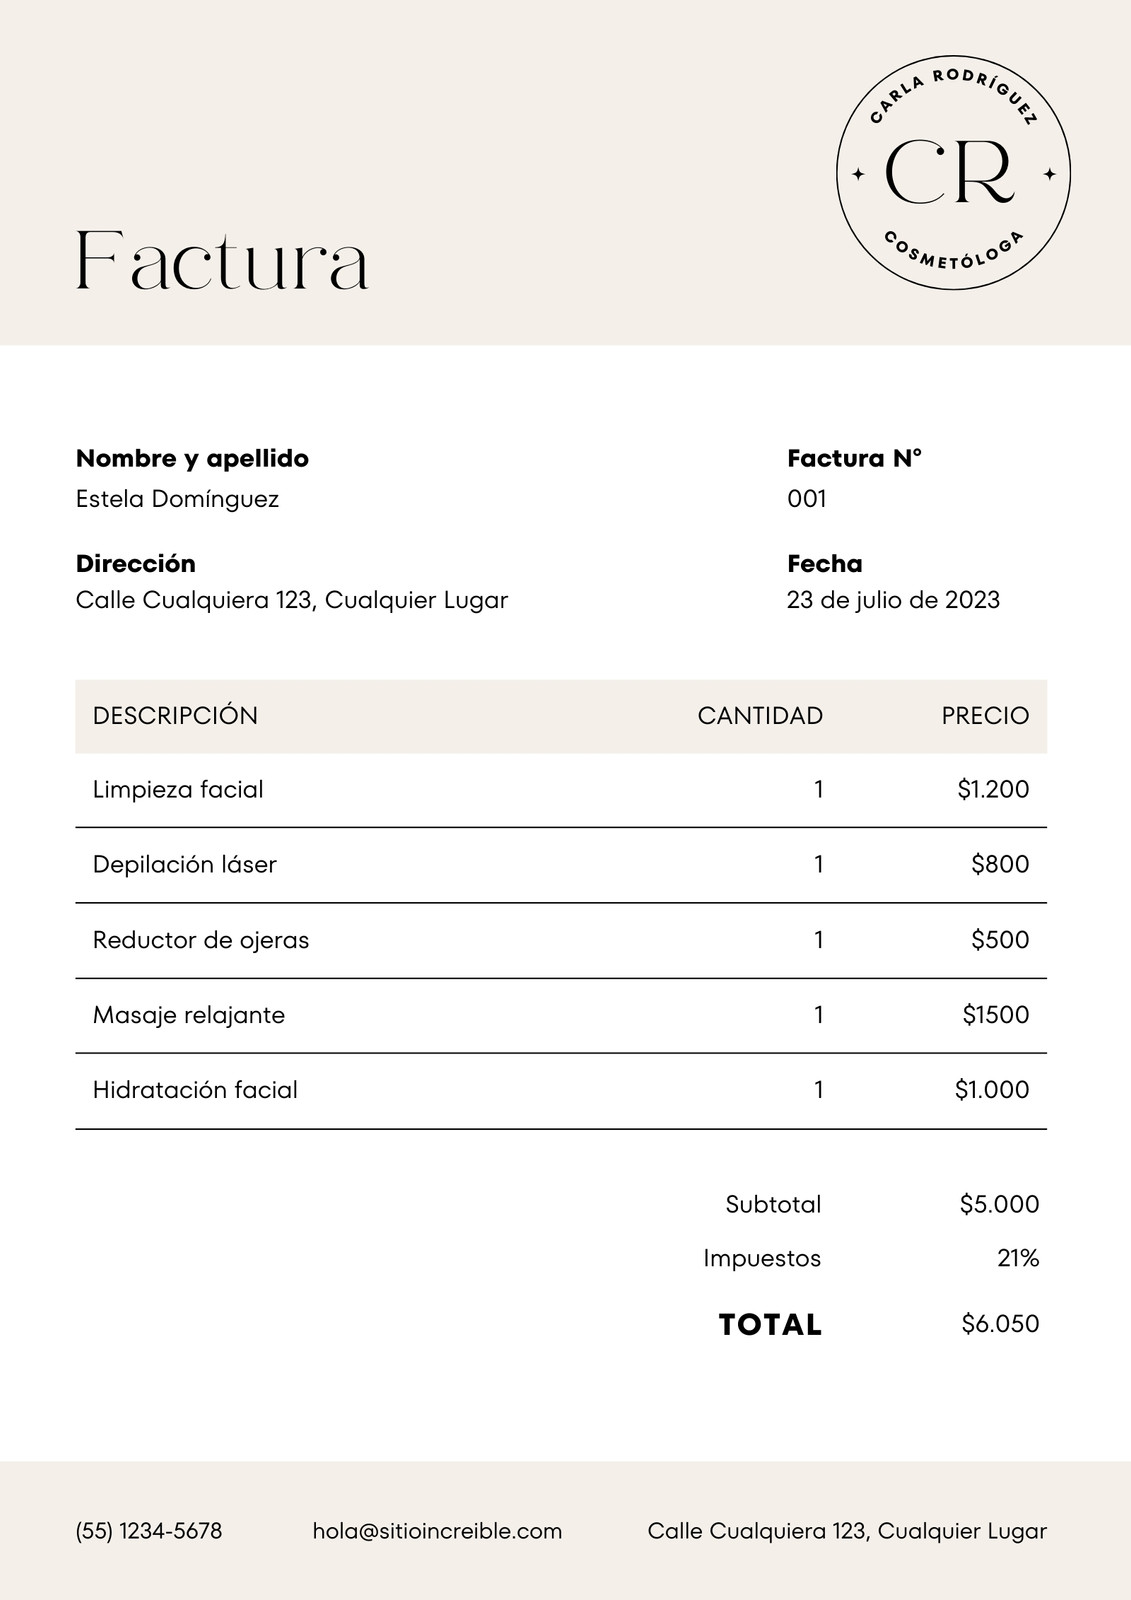The width and height of the screenshot is (1131, 1600).
Task: Click the Limpieza facial row description
Action: click(x=178, y=790)
